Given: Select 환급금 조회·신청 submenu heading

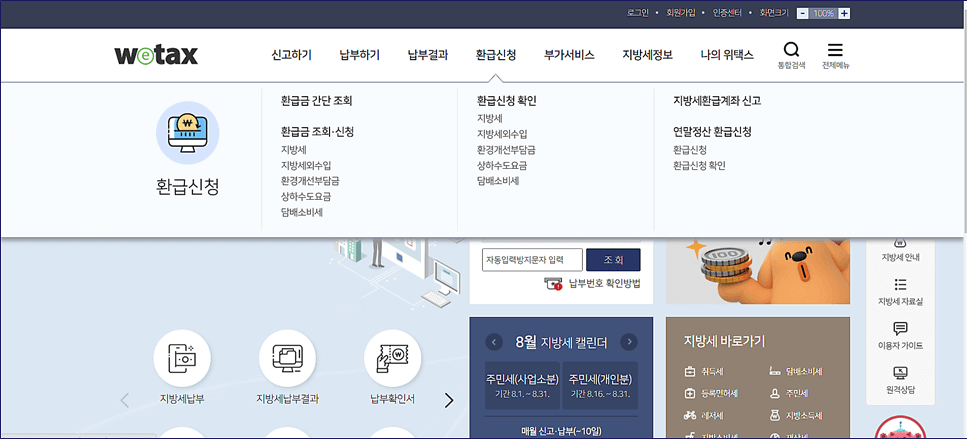Looking at the screenshot, I should click(317, 131).
